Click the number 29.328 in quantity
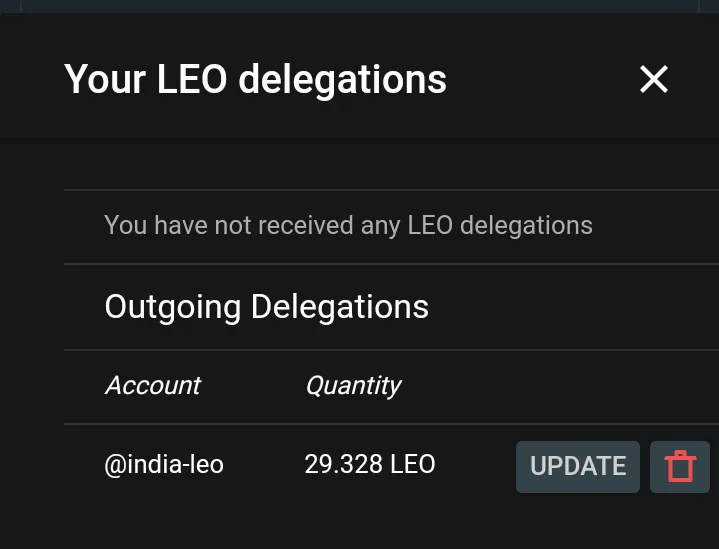Image resolution: width=719 pixels, height=549 pixels. pyautogui.click(x=343, y=464)
